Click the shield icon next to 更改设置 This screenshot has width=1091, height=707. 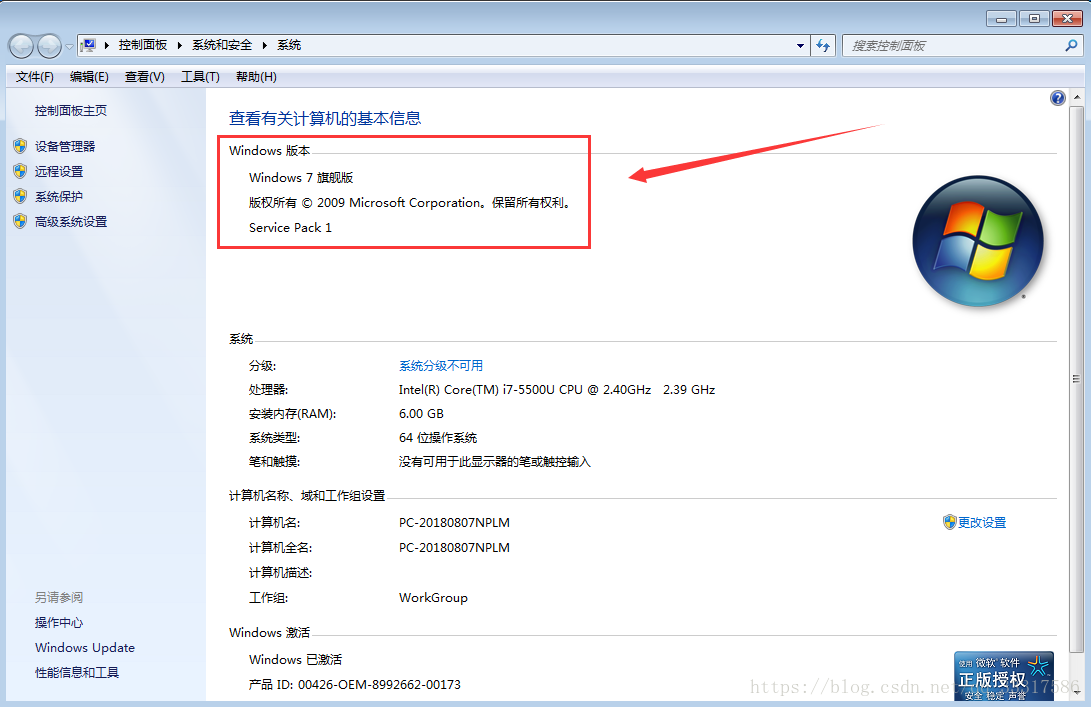click(x=950, y=522)
